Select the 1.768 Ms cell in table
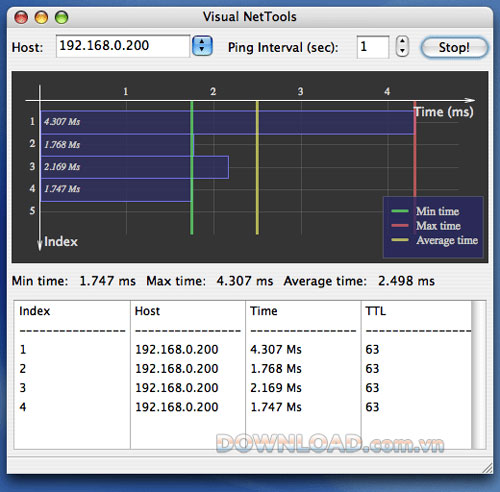The height and width of the screenshot is (492, 500). tap(276, 369)
